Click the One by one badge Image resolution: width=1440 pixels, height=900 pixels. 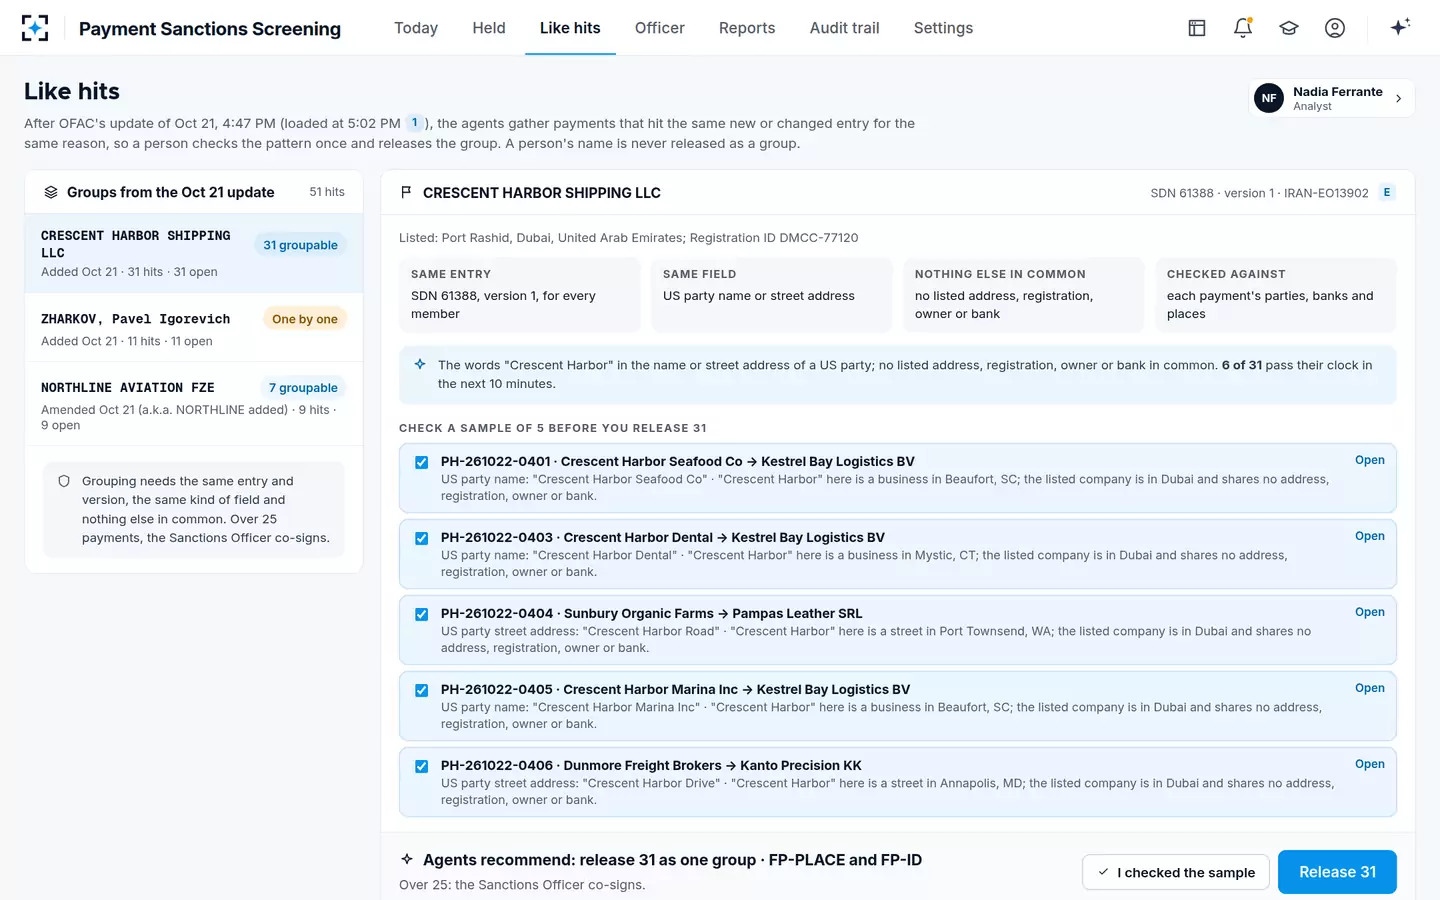[305, 319]
